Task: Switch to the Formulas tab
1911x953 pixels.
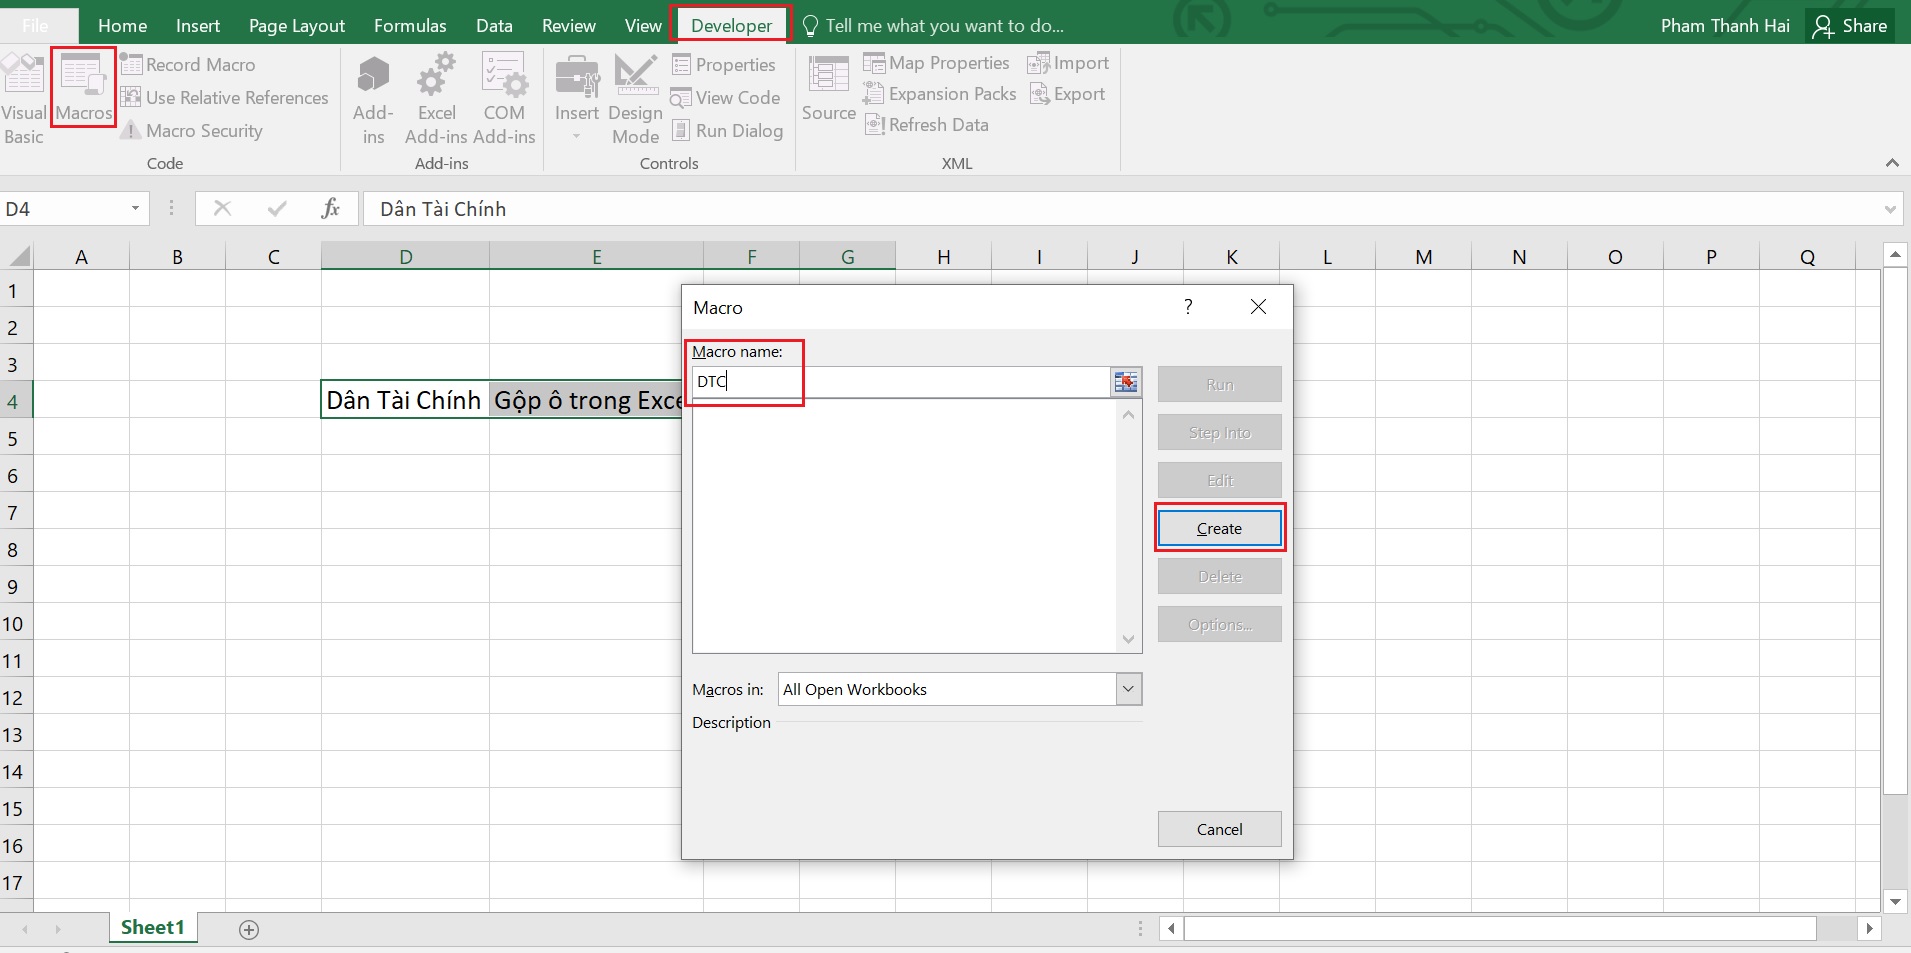Action: pyautogui.click(x=410, y=26)
